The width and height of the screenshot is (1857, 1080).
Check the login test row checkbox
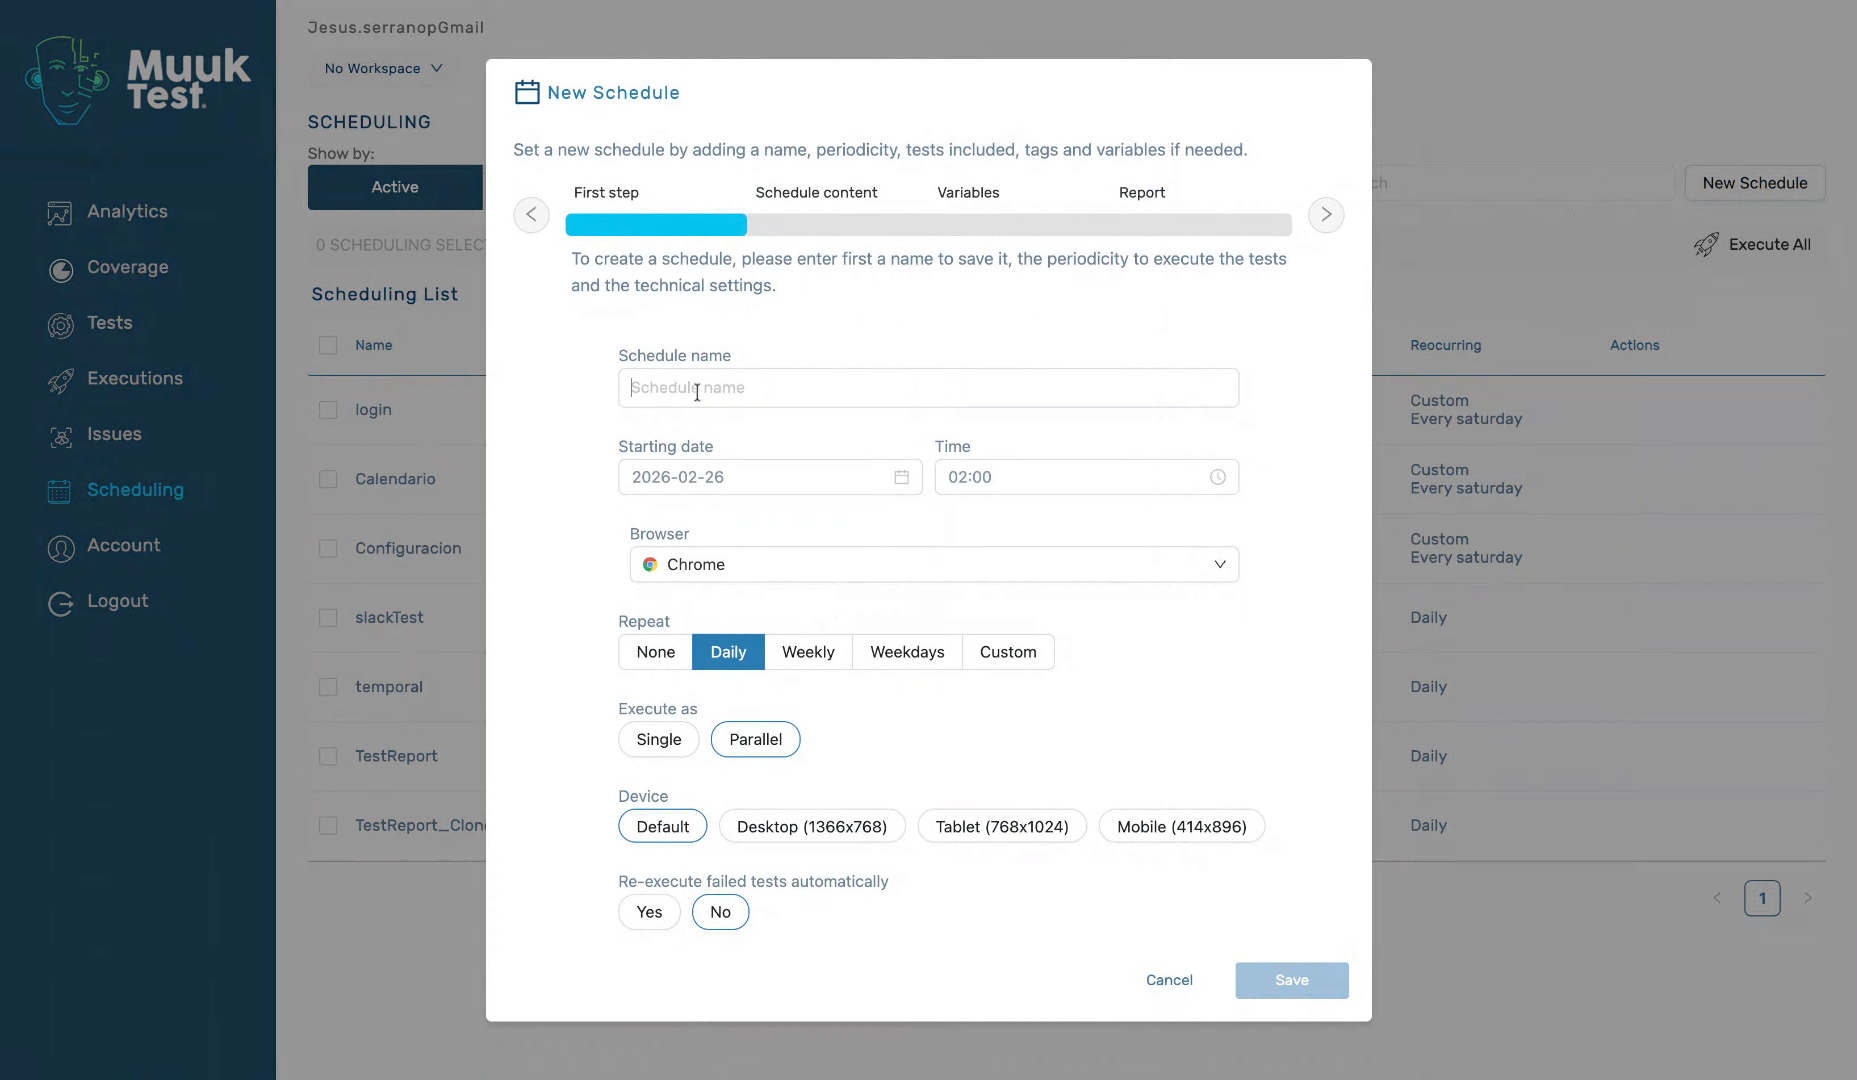tap(327, 409)
